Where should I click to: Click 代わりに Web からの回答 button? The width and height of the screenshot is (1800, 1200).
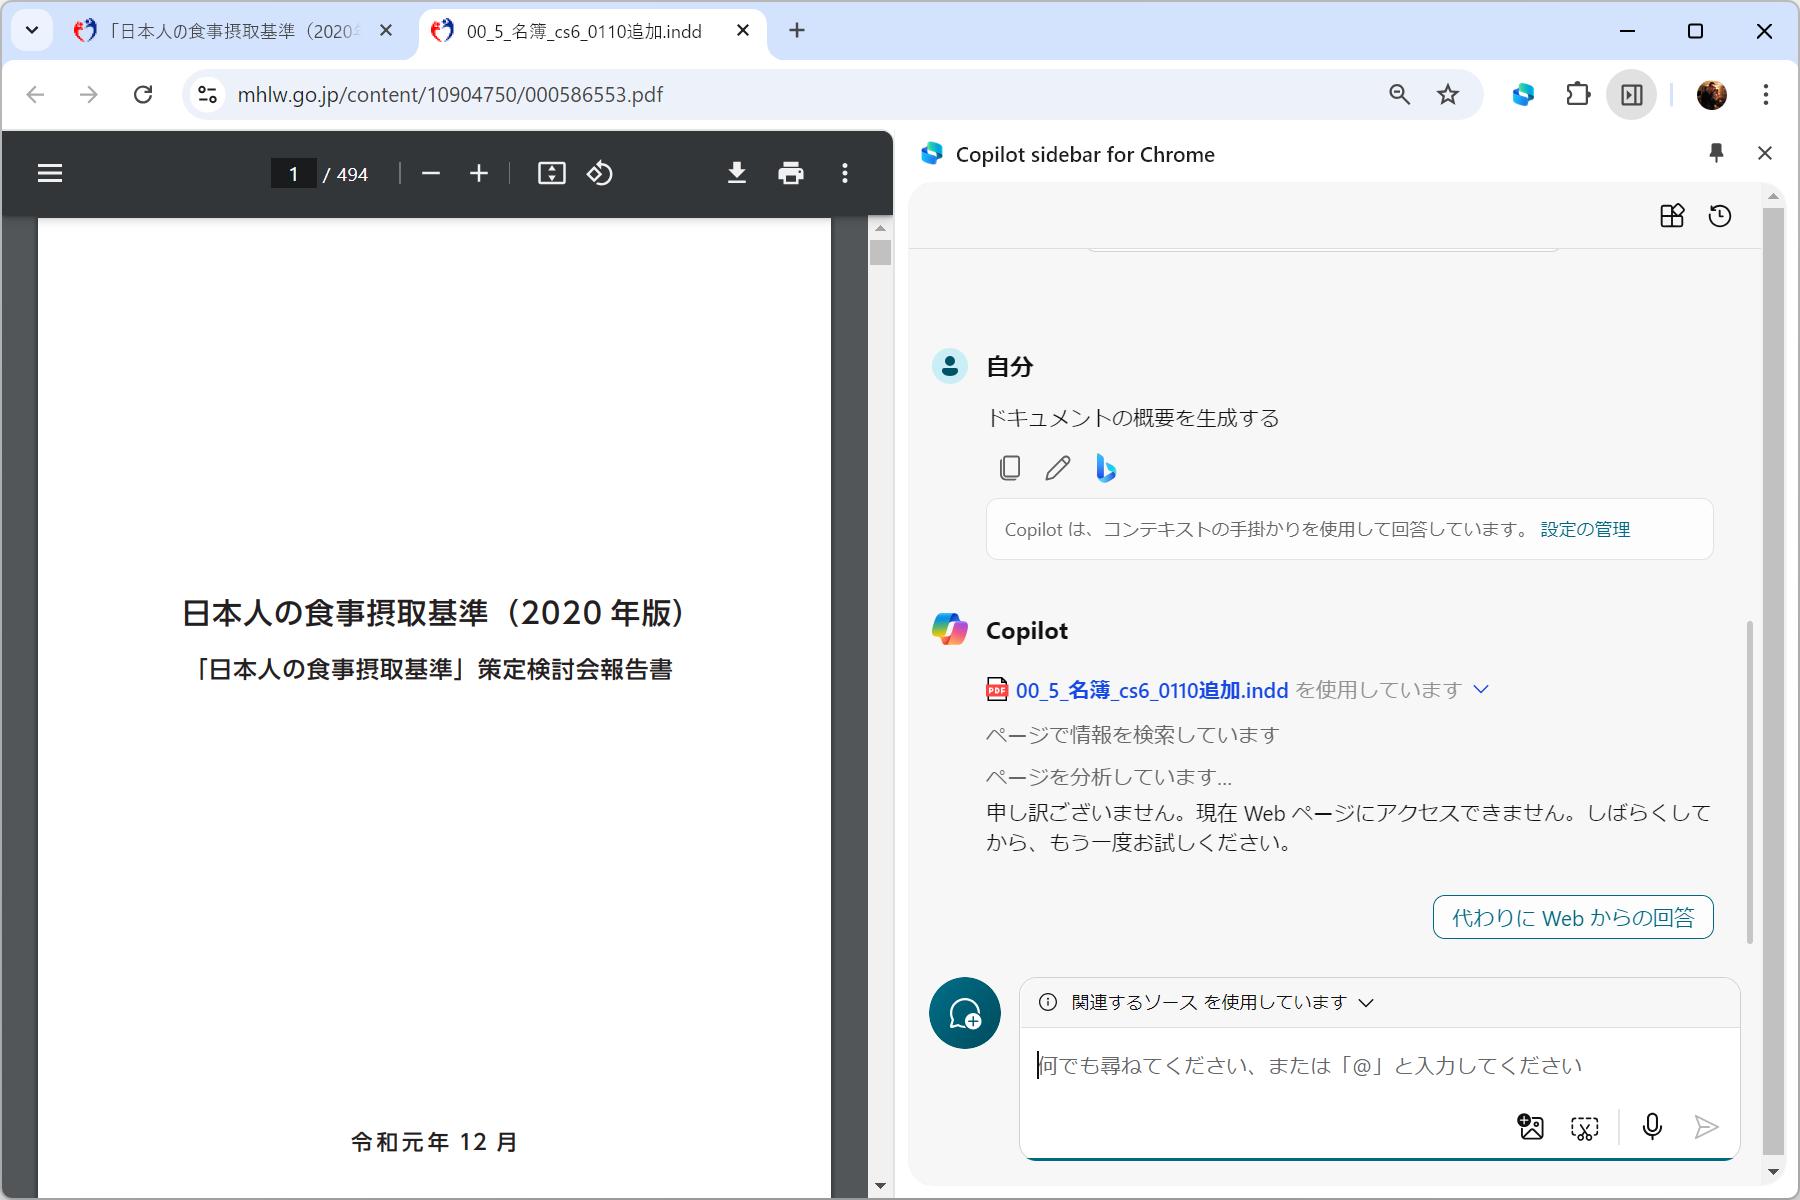coord(1573,918)
